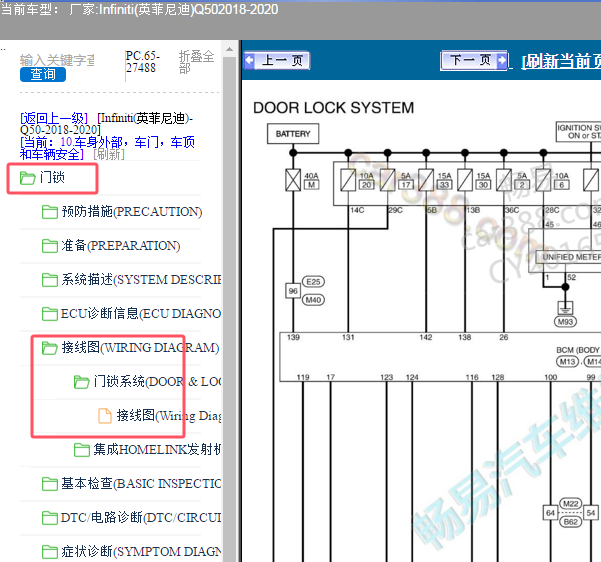This screenshot has width=601, height=562.
Task: Click folder icon of 集成HOMELINK发射机
Action: [x=82, y=450]
